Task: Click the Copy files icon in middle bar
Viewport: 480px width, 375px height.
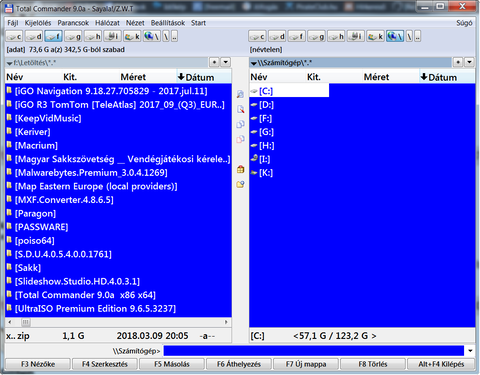Action: [240, 124]
